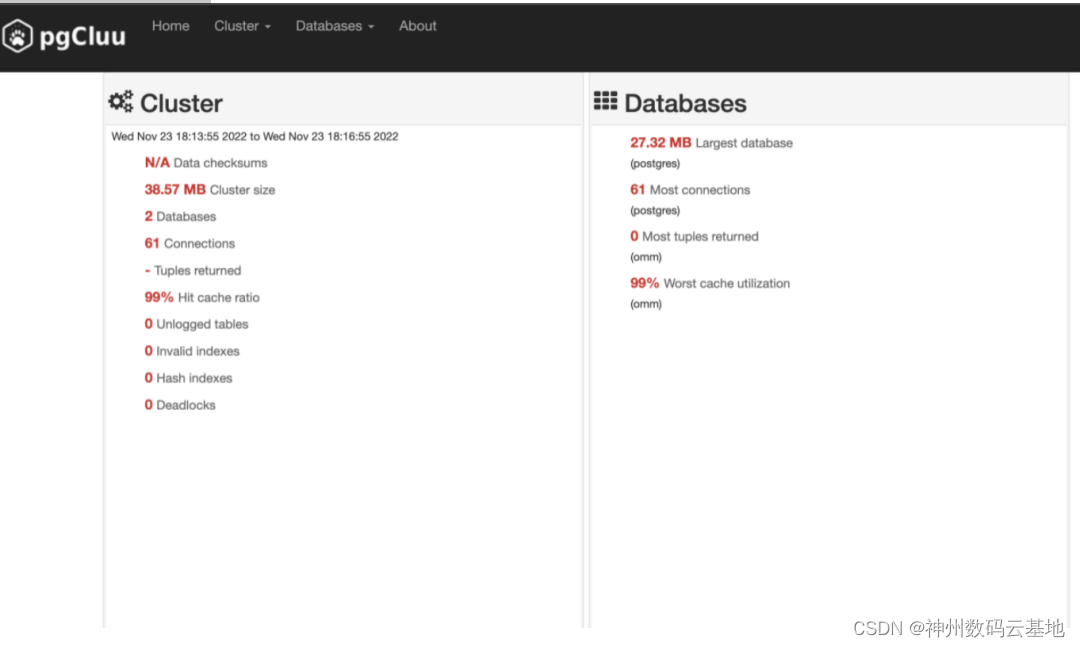Image resolution: width=1080 pixels, height=647 pixels.
Task: Select the 0 Invalid indexes entry
Action: click(192, 351)
